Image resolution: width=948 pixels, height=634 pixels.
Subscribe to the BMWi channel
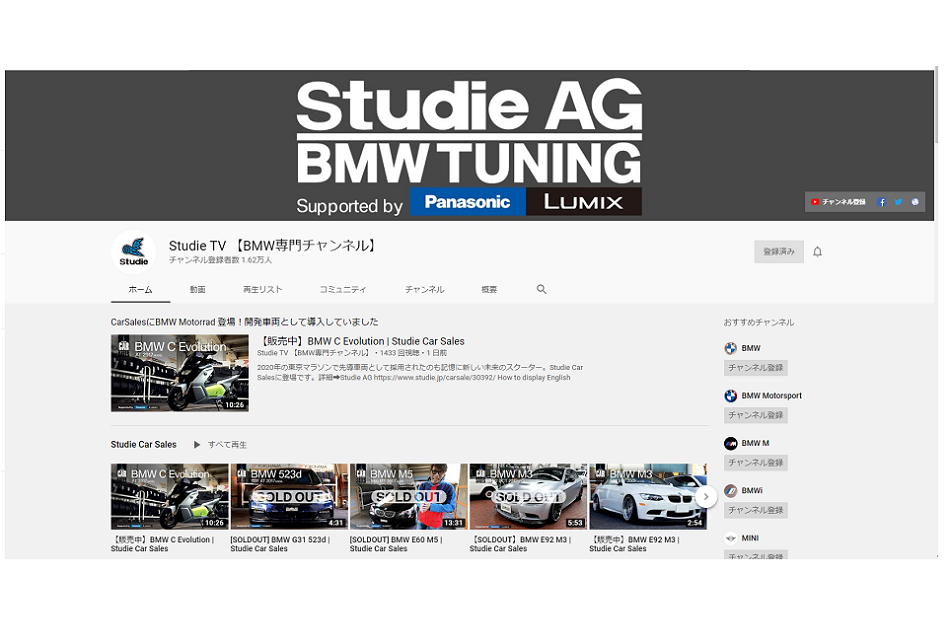(756, 510)
